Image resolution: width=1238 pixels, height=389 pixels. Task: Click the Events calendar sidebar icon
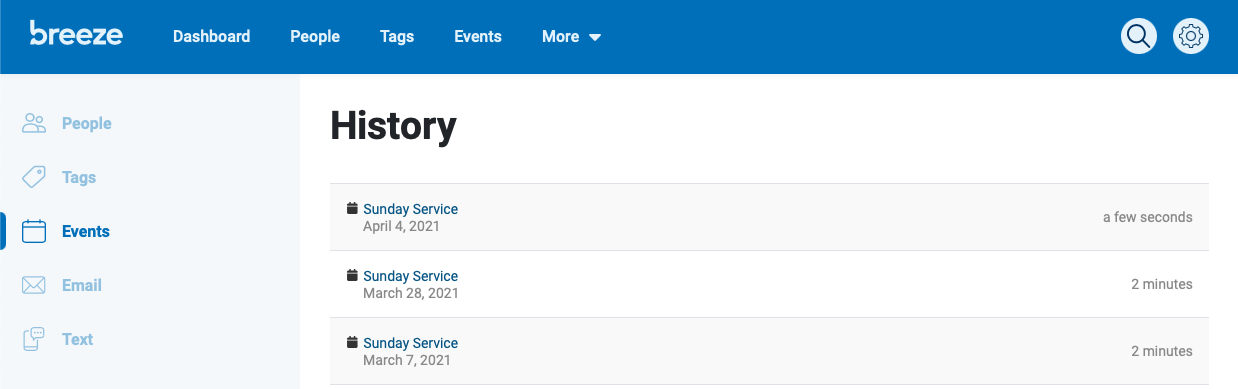34,232
